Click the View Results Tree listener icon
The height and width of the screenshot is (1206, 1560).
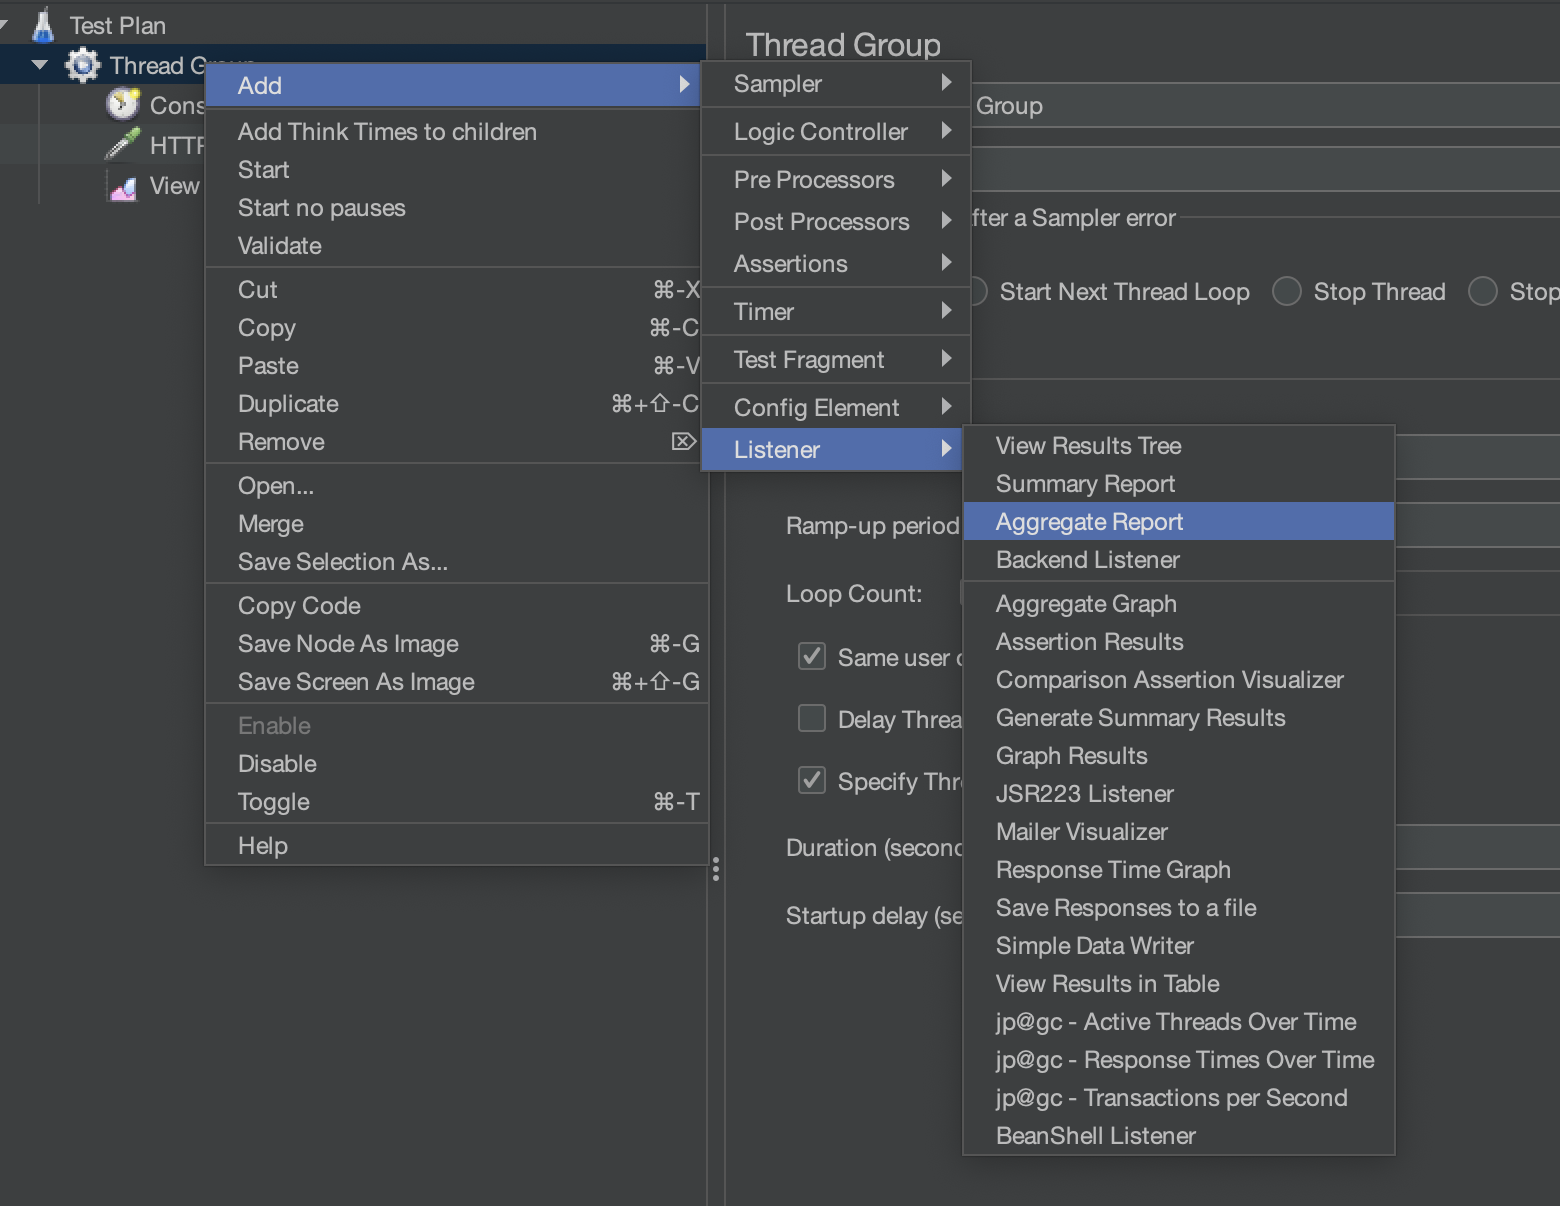(123, 186)
